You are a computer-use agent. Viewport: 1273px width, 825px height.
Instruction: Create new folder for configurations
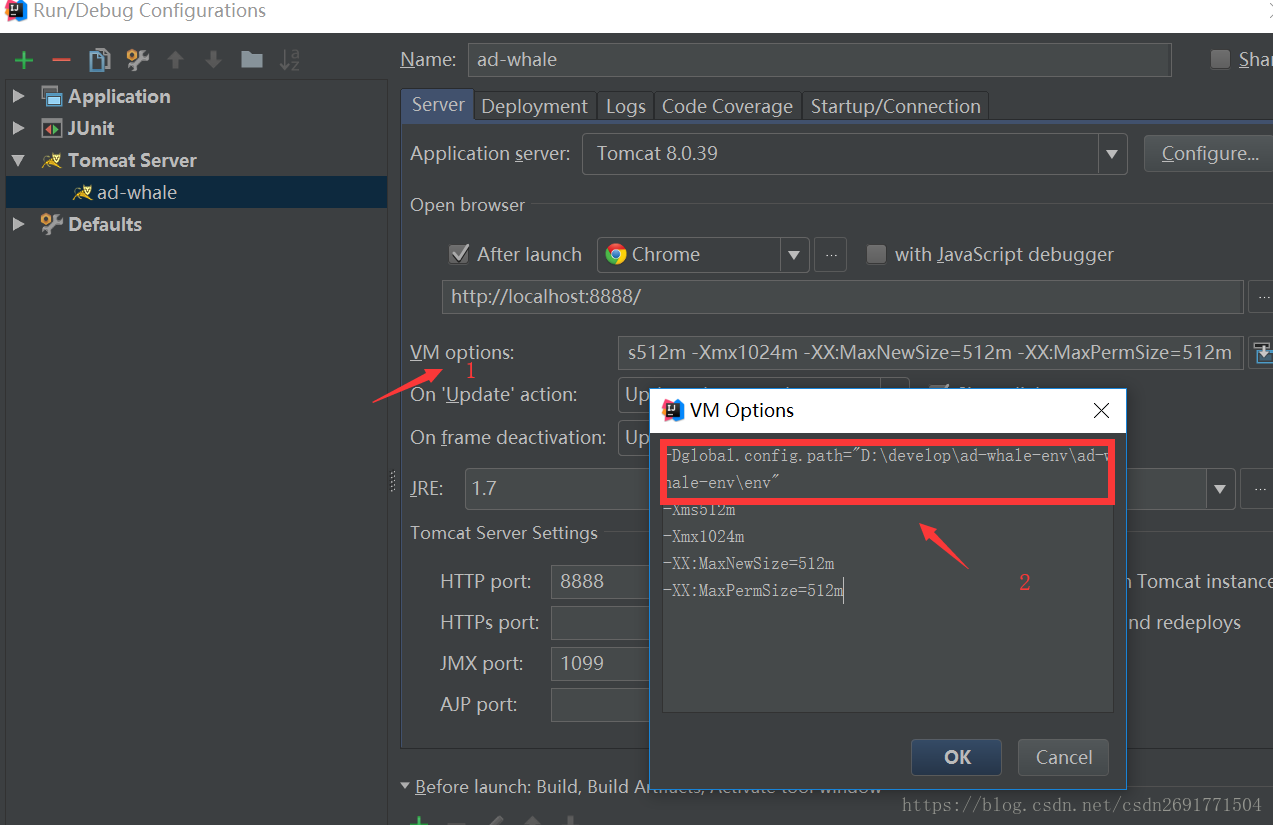(x=252, y=60)
